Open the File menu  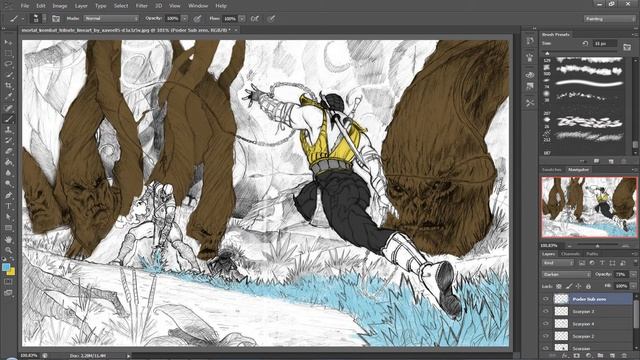click(x=25, y=6)
